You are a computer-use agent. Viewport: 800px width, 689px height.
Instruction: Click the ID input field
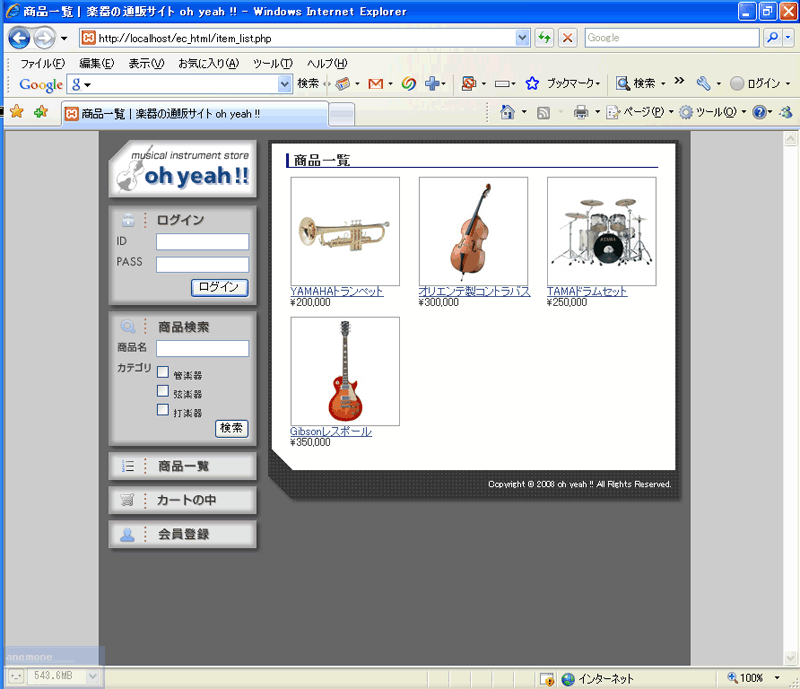coord(203,241)
